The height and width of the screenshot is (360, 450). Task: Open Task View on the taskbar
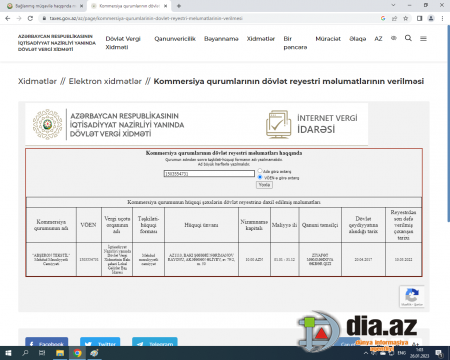point(42,353)
